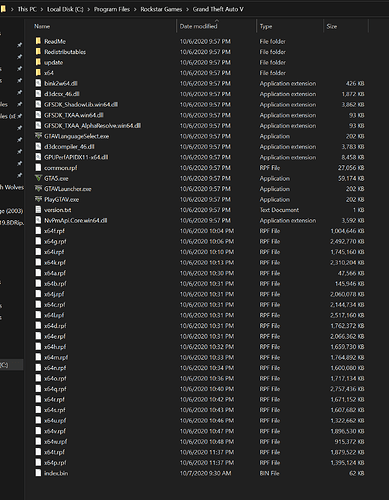This screenshot has height=500, width=389.
Task: Select the GPUPerfAPIDX11-x64.dll file icon
Action: tap(38, 157)
